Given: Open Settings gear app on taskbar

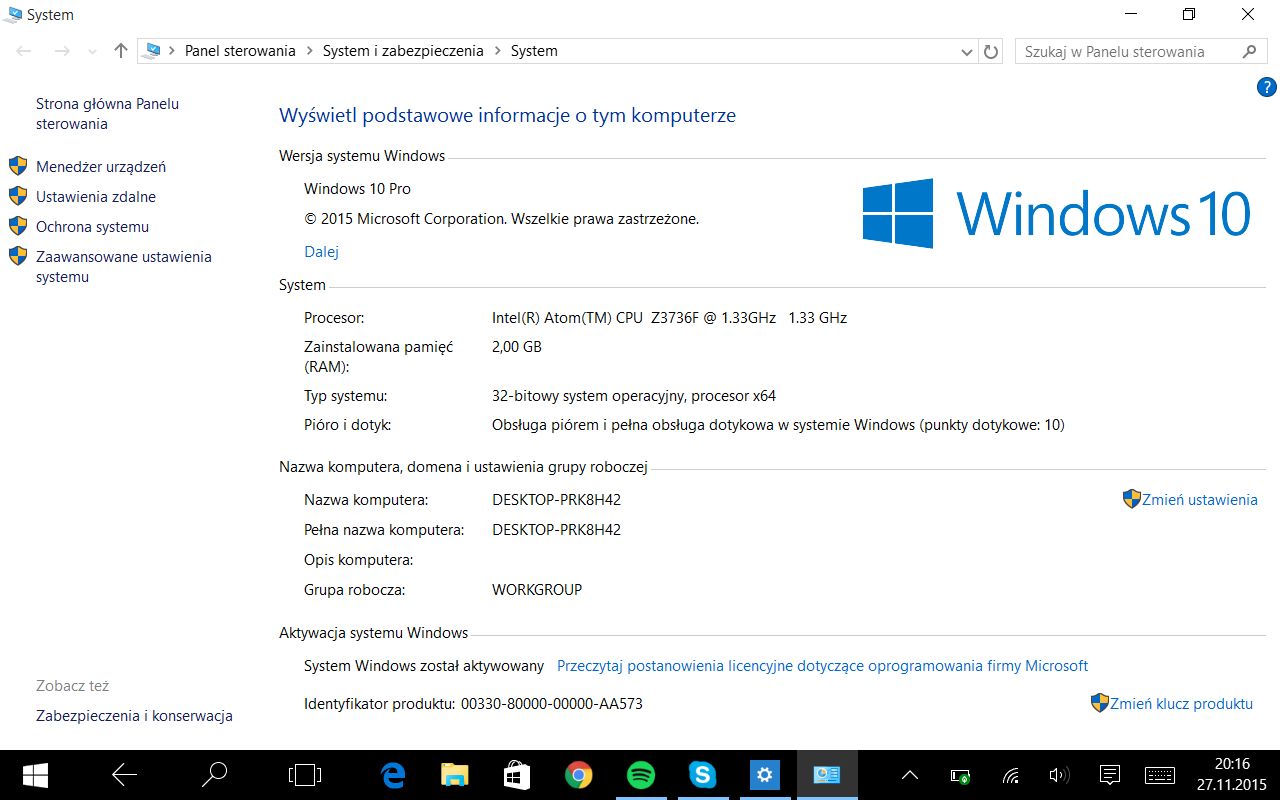Looking at the screenshot, I should tap(764, 775).
